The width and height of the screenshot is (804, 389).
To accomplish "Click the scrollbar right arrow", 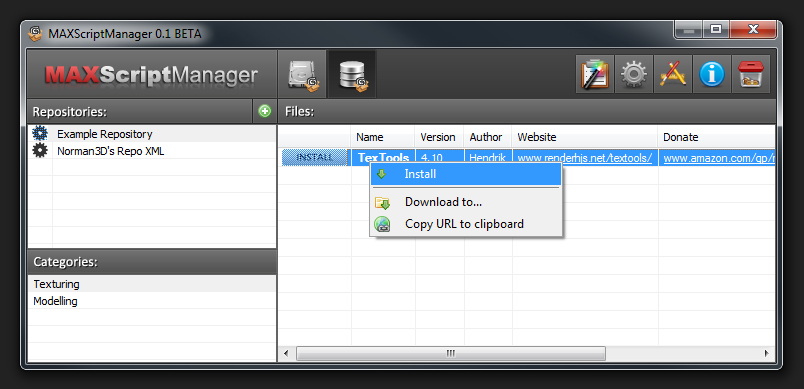I will (767, 353).
